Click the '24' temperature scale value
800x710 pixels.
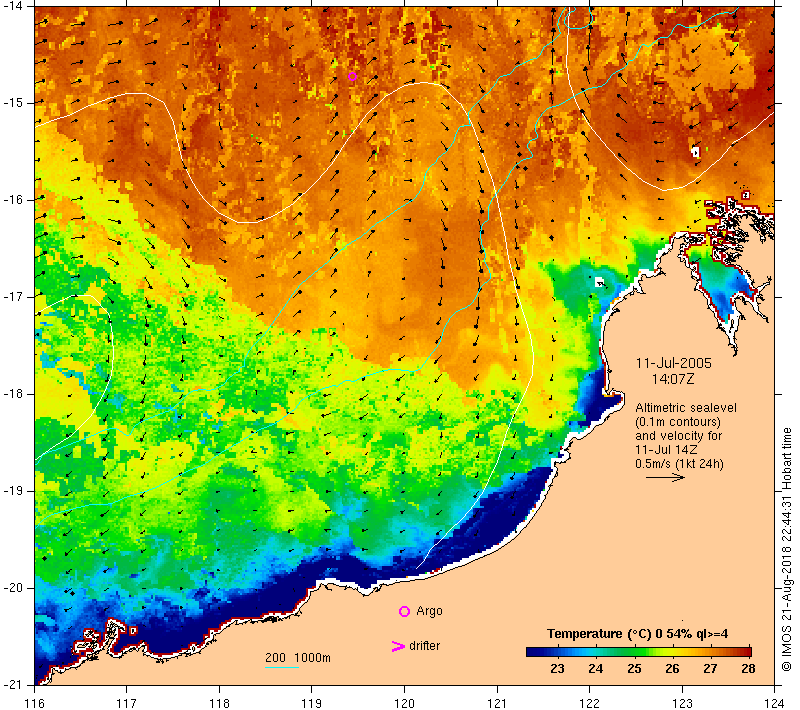pyautogui.click(x=595, y=669)
